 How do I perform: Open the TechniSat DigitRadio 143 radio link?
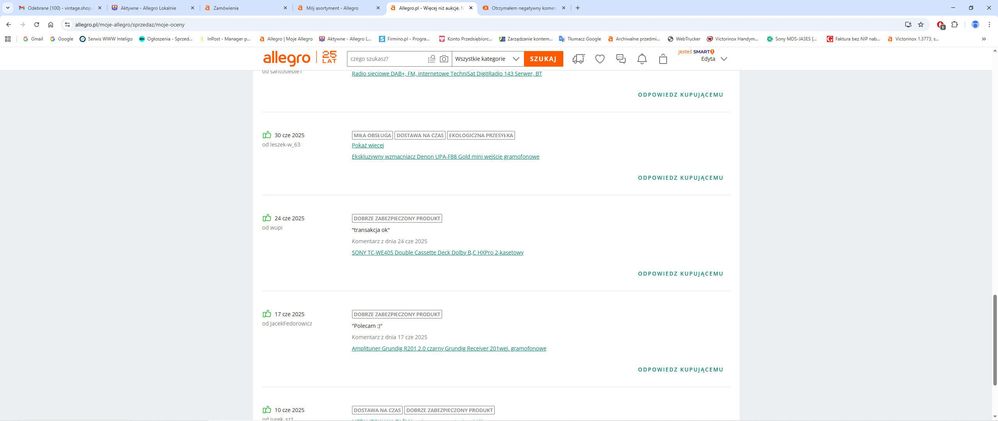[x=447, y=74]
